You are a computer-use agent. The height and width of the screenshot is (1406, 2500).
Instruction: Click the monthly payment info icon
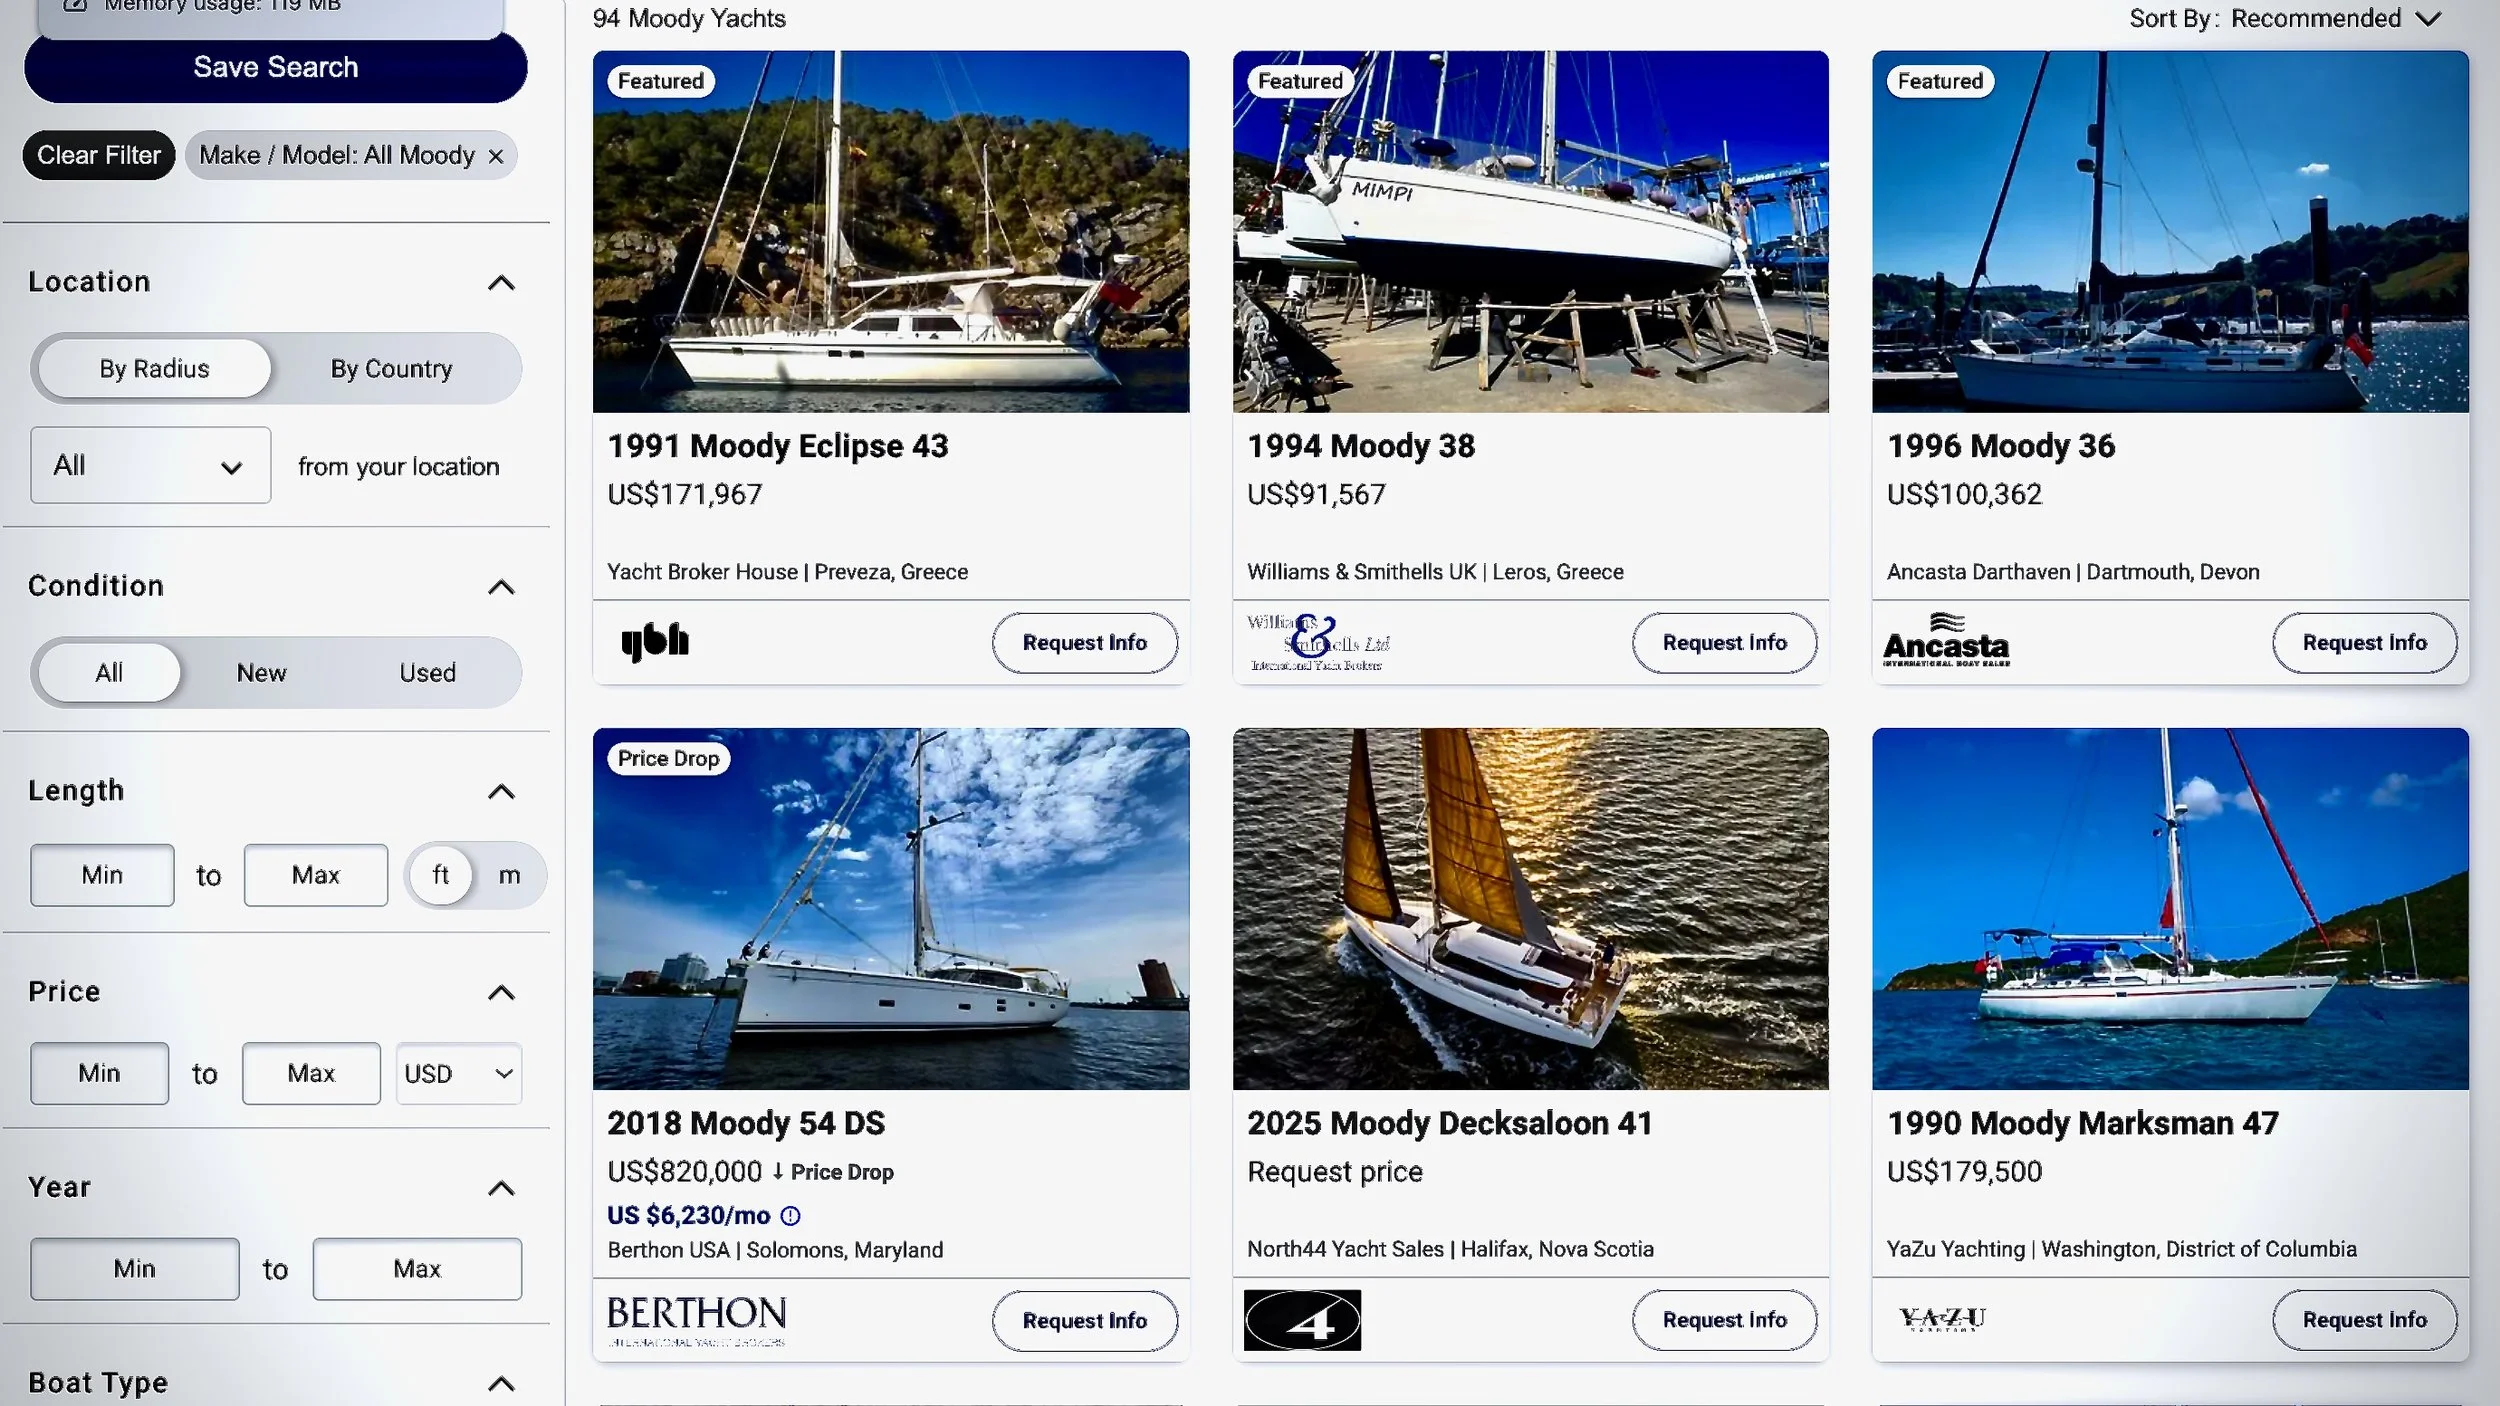tap(790, 1216)
